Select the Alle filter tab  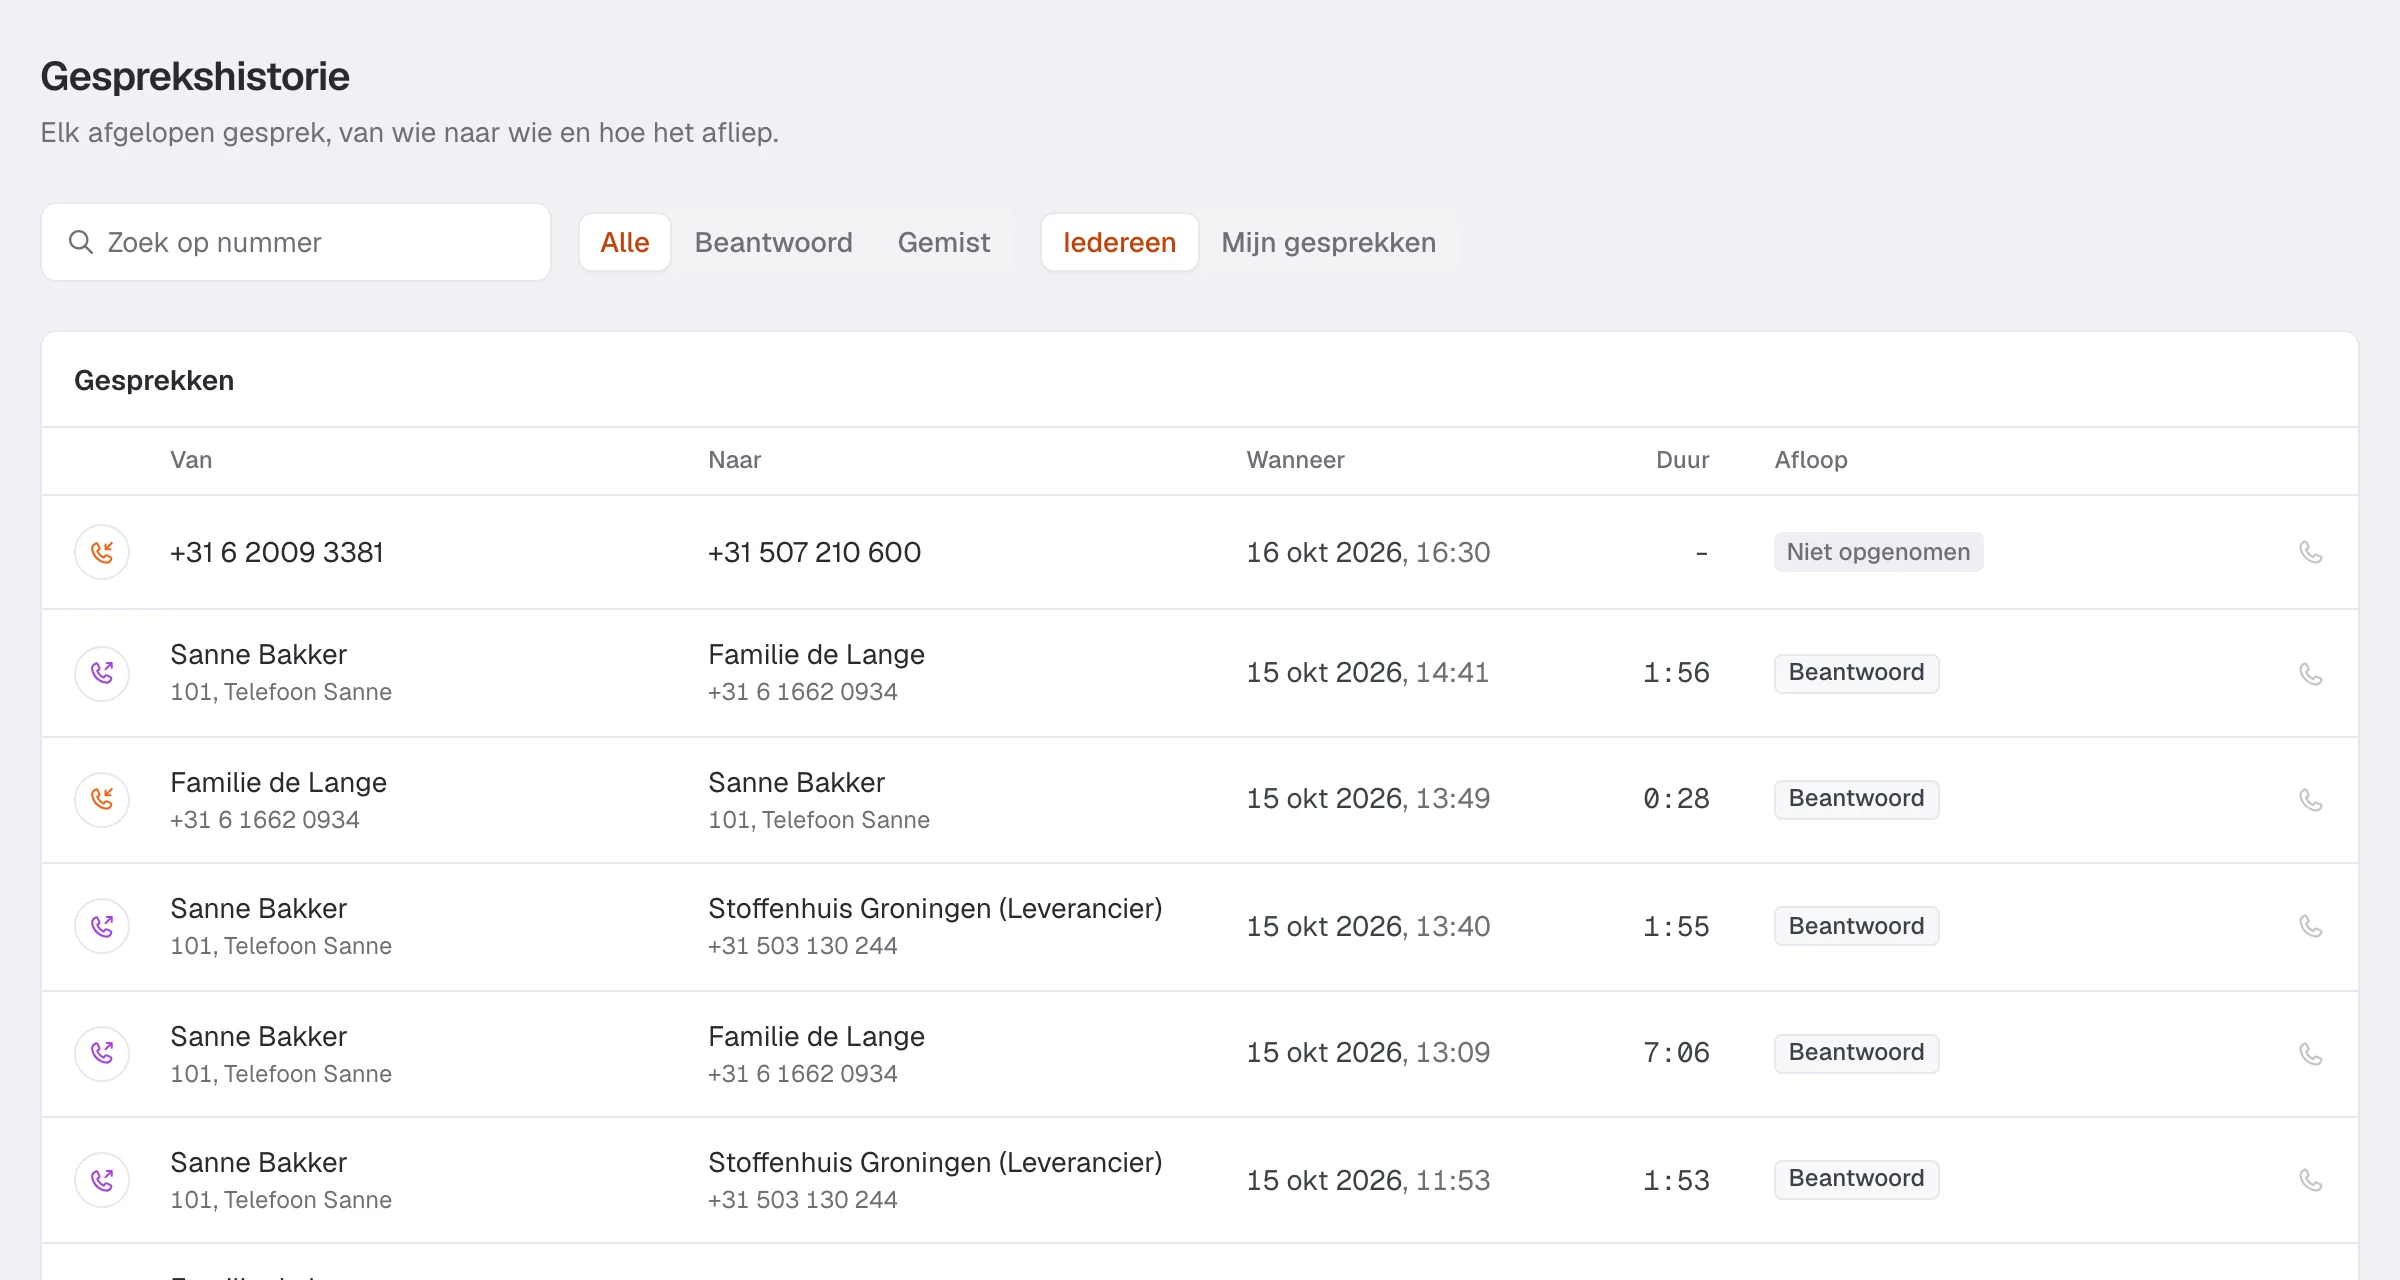(x=625, y=242)
